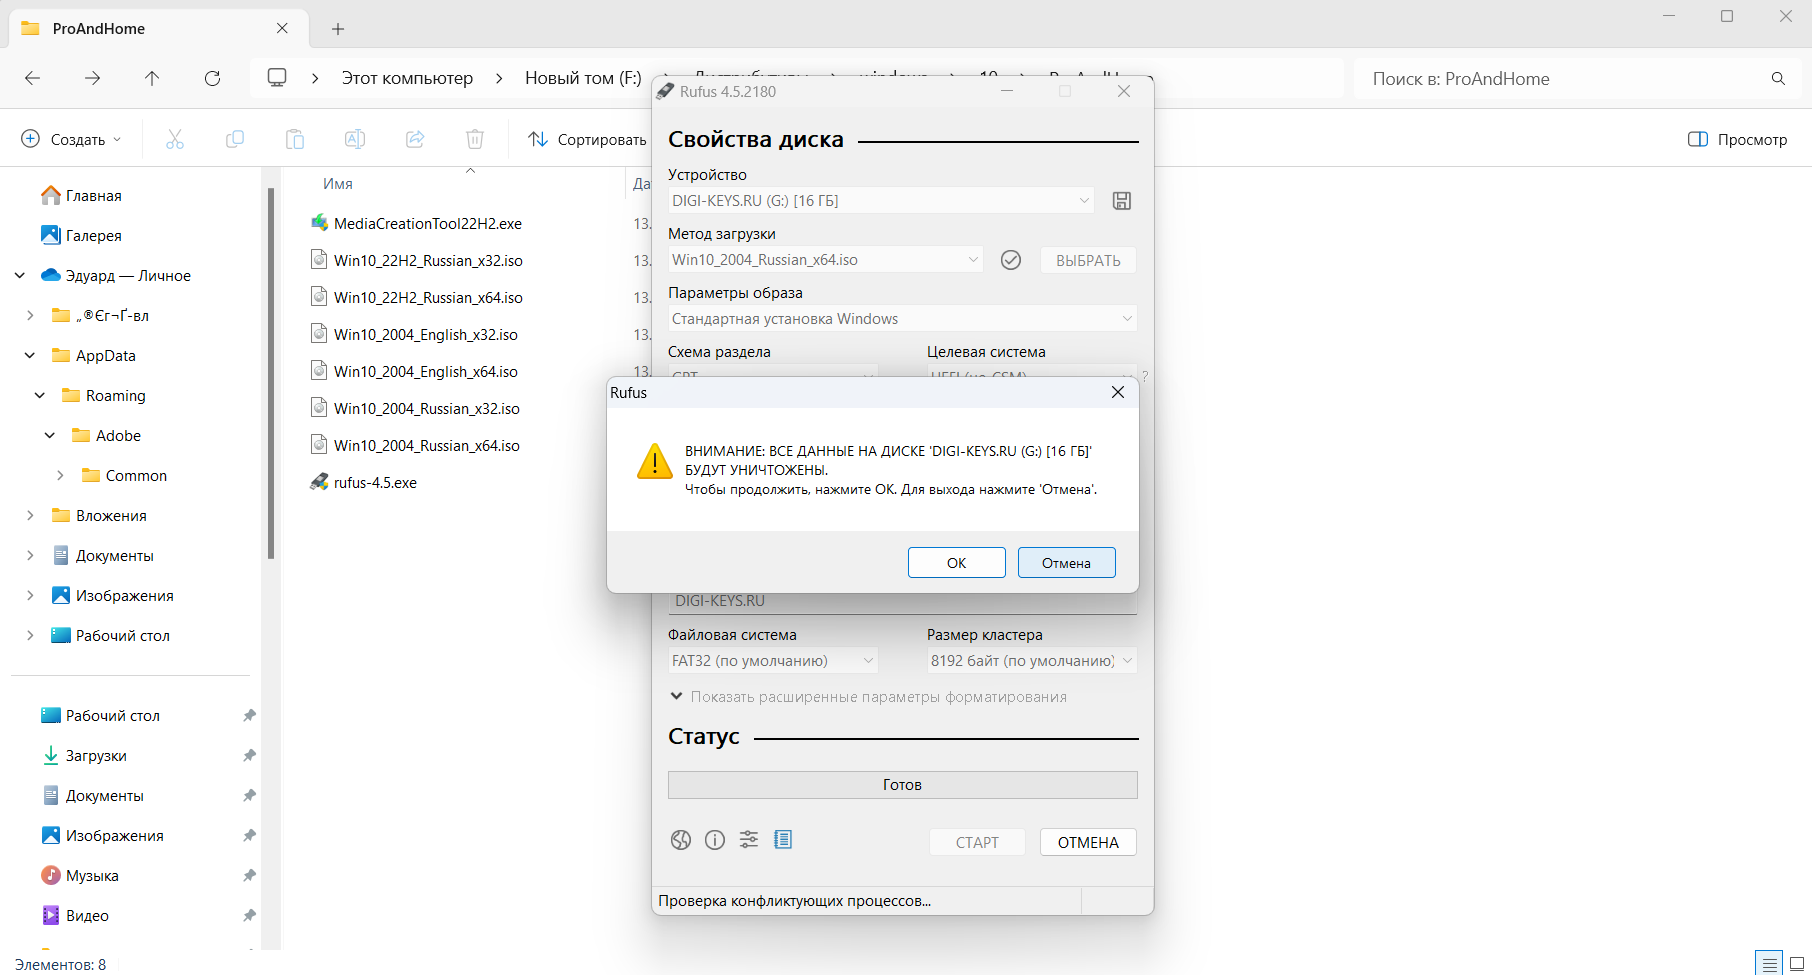The height and width of the screenshot is (975, 1812).
Task: Open the Сортировать menu
Action: [588, 139]
